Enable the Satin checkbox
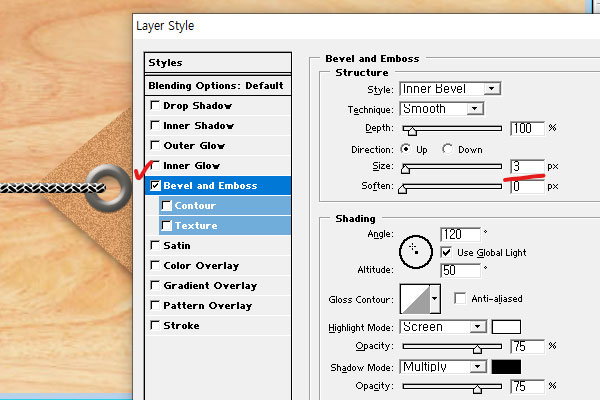The height and width of the screenshot is (400, 600). point(155,245)
